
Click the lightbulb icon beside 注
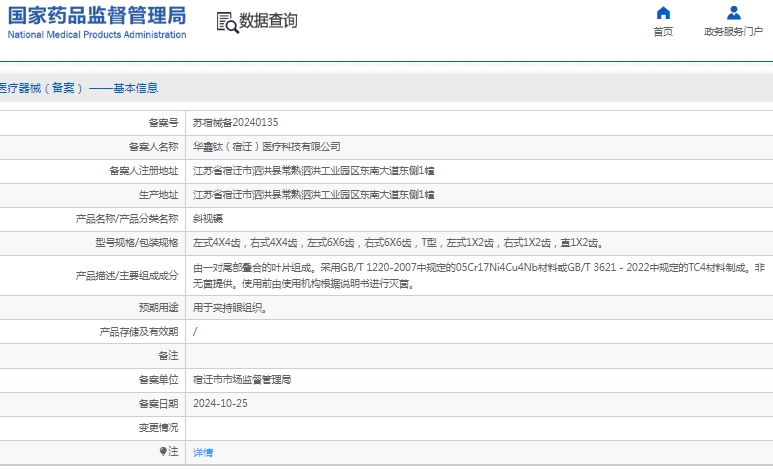(x=163, y=451)
